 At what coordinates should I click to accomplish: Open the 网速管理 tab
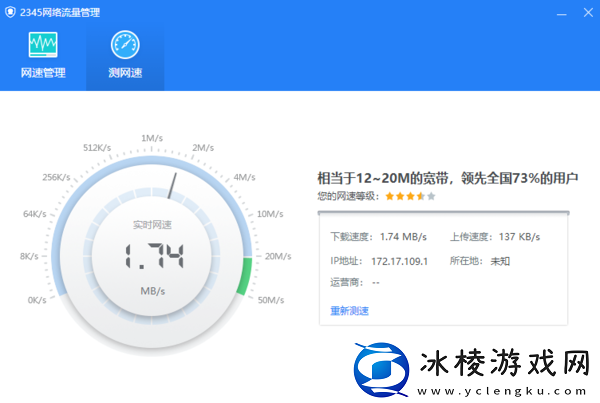coord(43,57)
